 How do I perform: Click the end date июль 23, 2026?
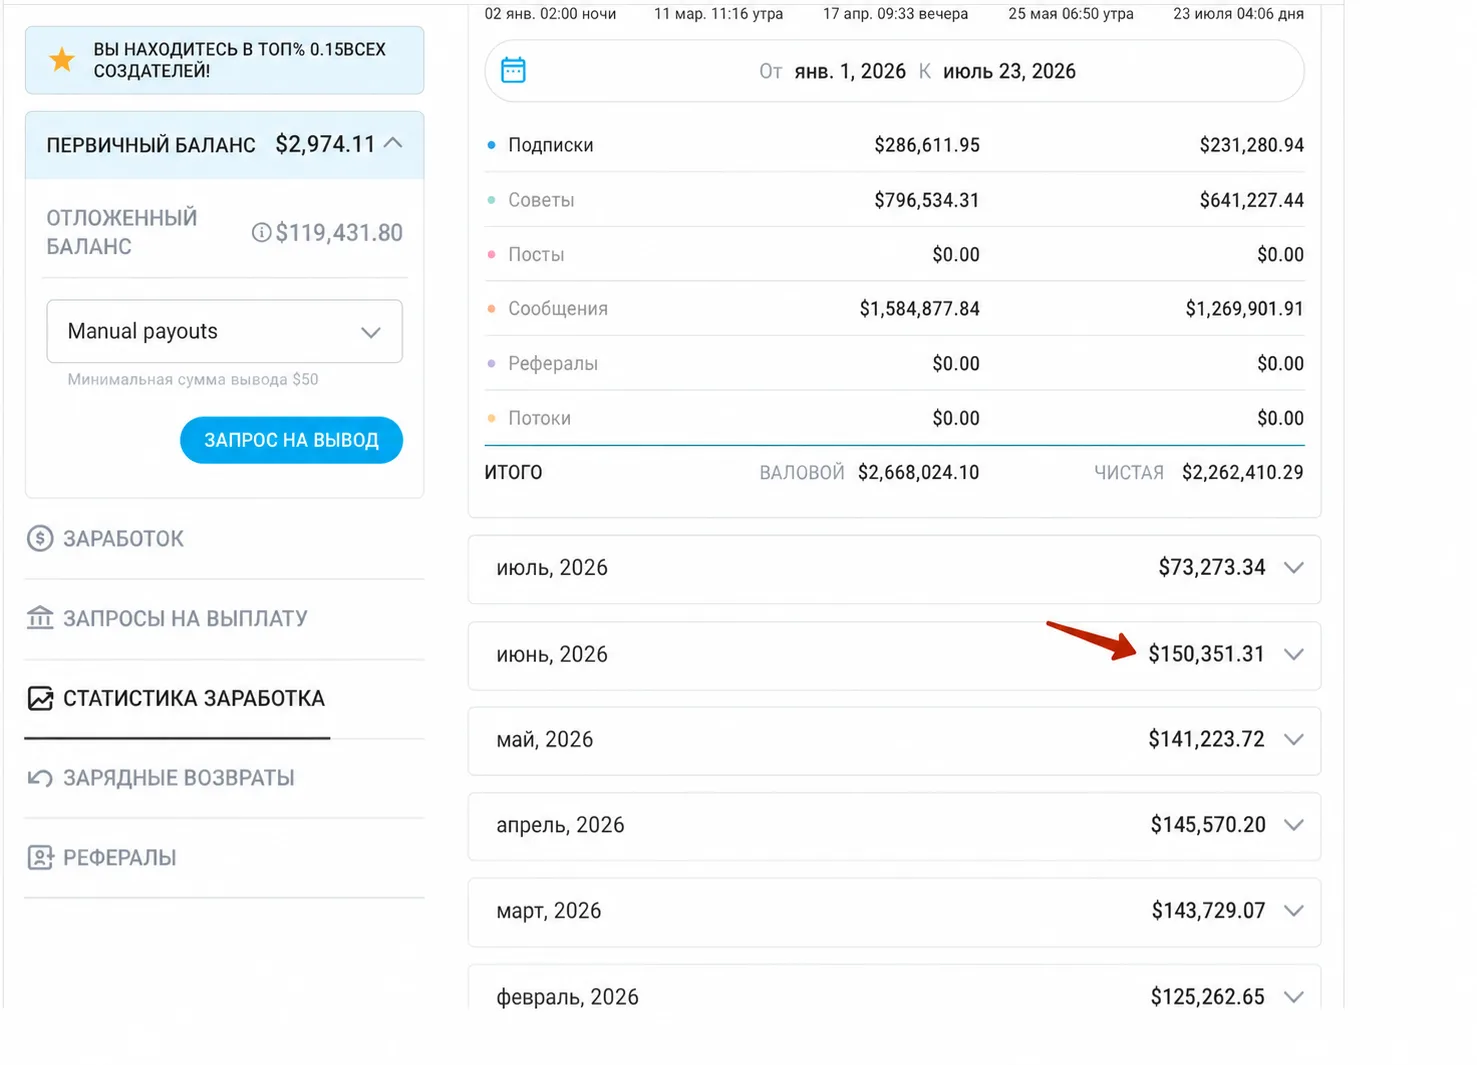click(1009, 71)
